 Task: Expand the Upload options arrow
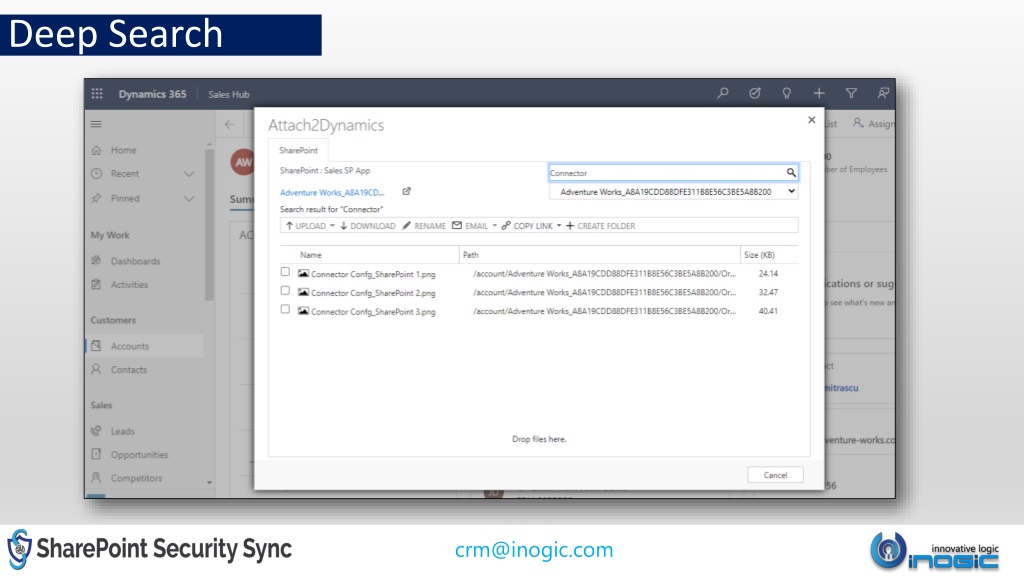[332, 226]
